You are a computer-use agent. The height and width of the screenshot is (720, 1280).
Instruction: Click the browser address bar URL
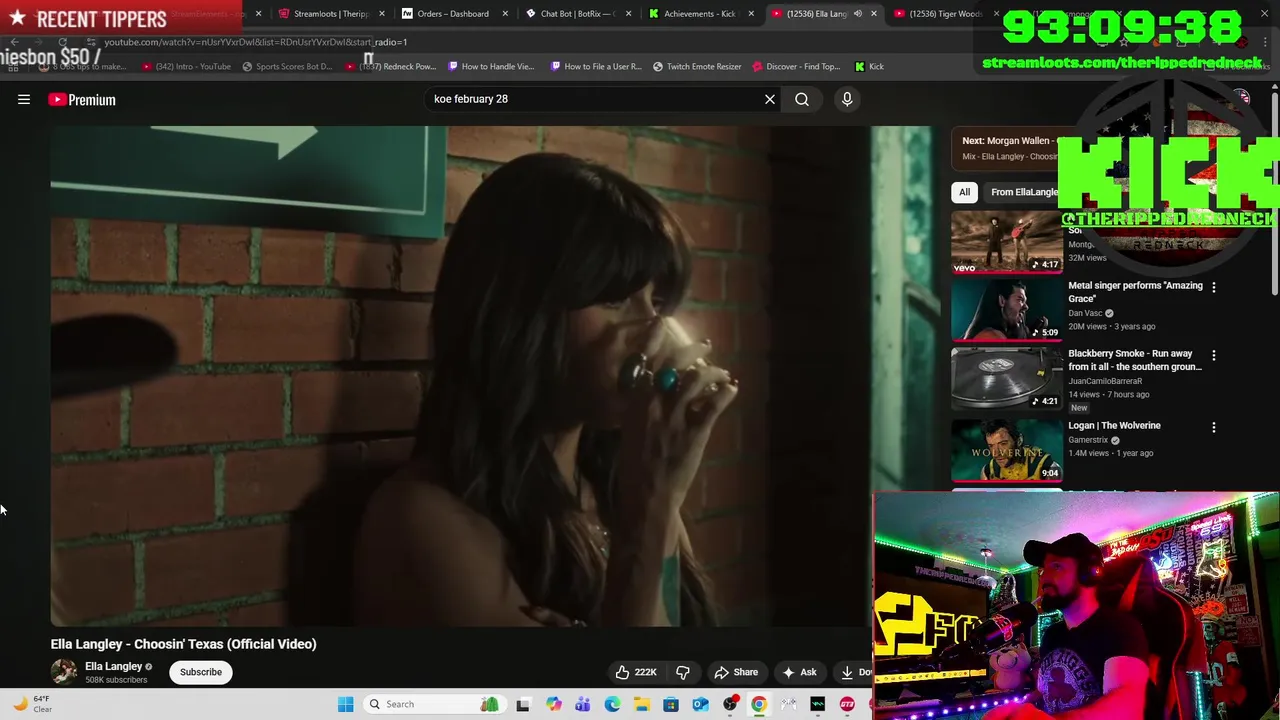click(x=255, y=42)
